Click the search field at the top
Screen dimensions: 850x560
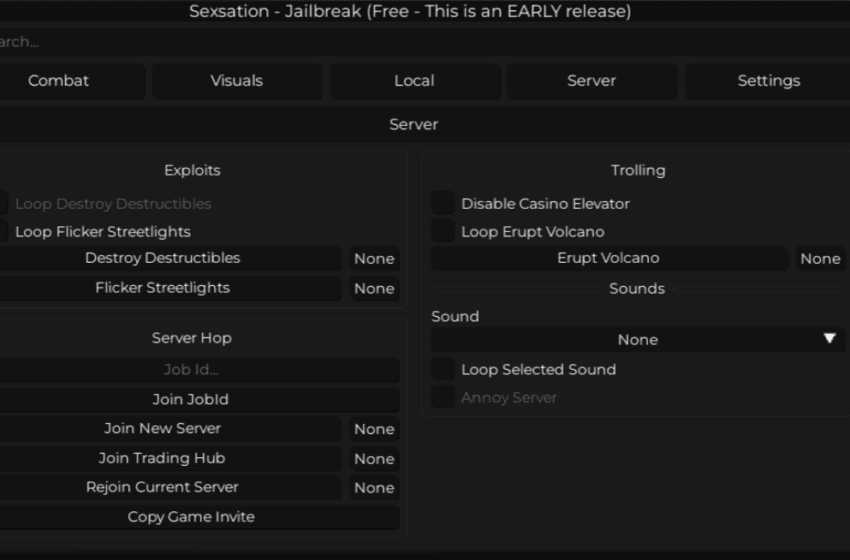pyautogui.click(x=425, y=42)
